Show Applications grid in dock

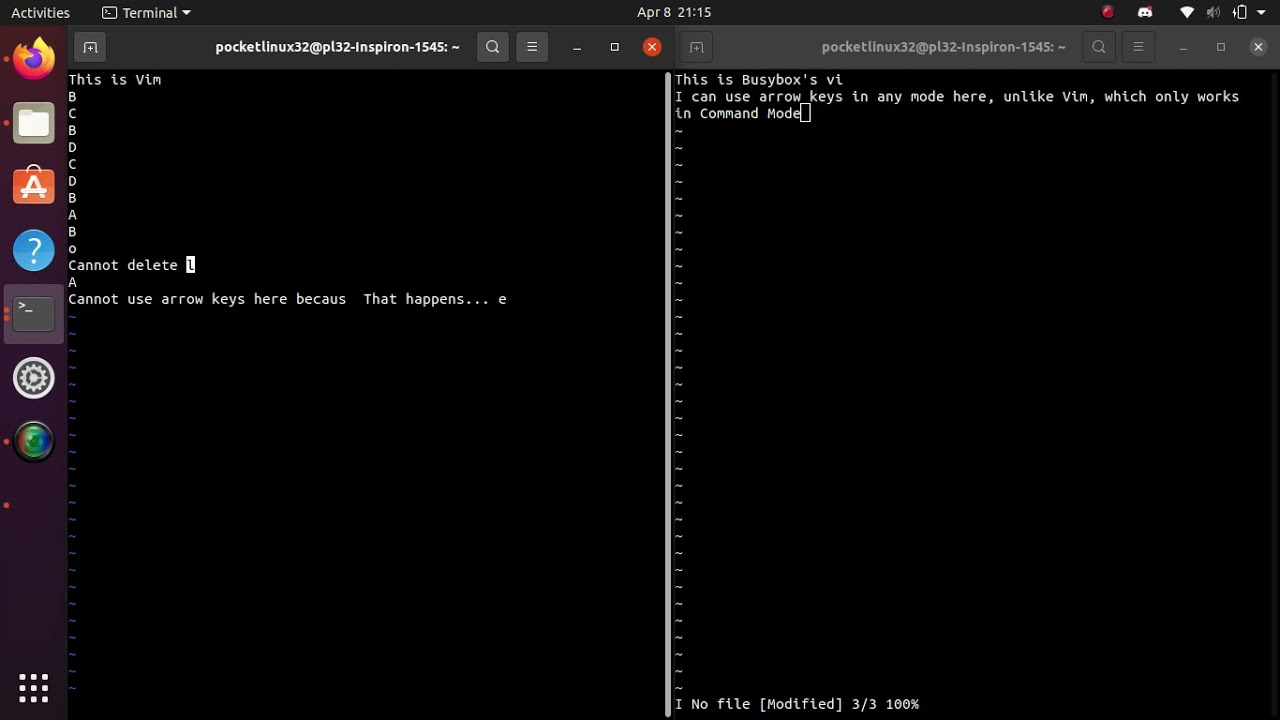click(x=34, y=687)
